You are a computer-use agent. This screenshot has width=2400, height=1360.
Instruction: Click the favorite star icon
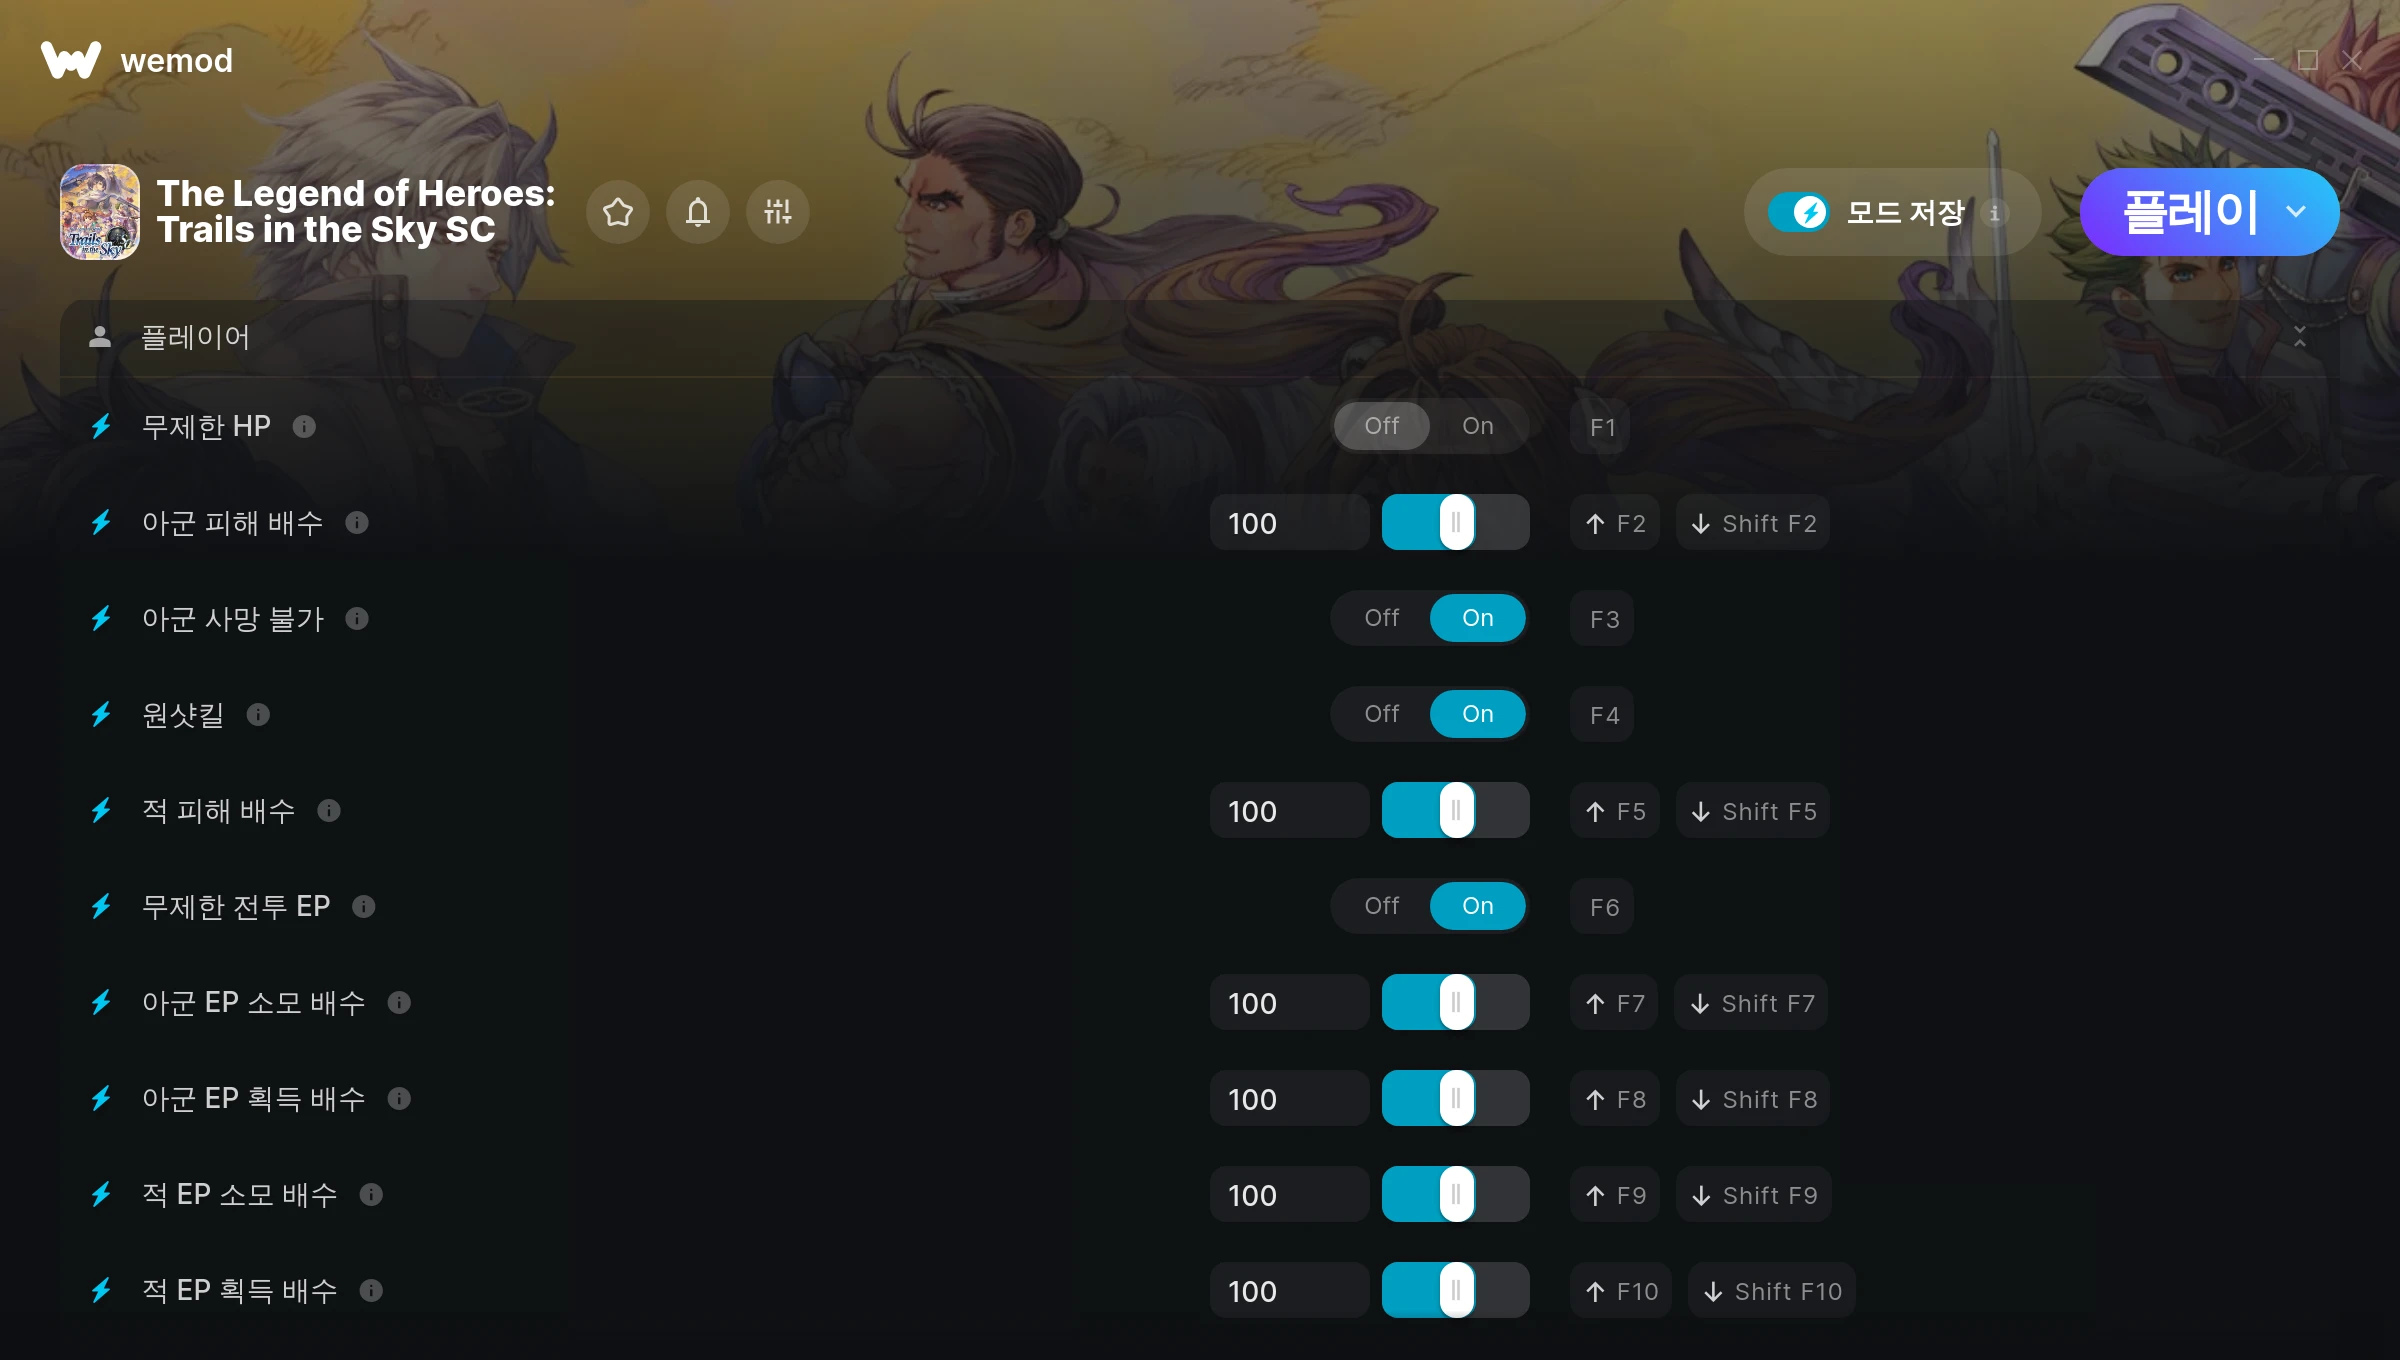tap(618, 212)
